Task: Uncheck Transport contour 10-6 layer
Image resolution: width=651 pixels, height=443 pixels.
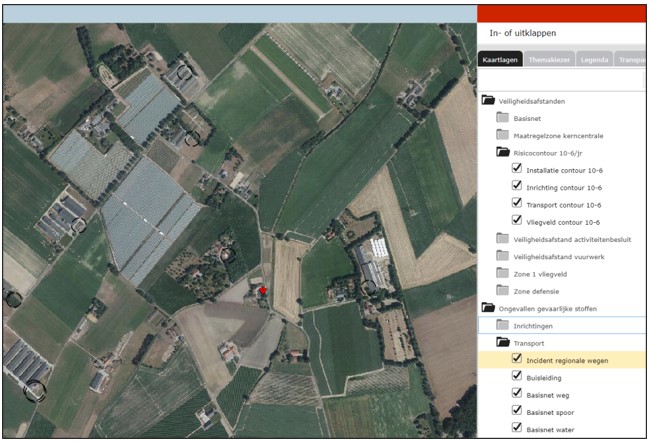Action: 516,203
